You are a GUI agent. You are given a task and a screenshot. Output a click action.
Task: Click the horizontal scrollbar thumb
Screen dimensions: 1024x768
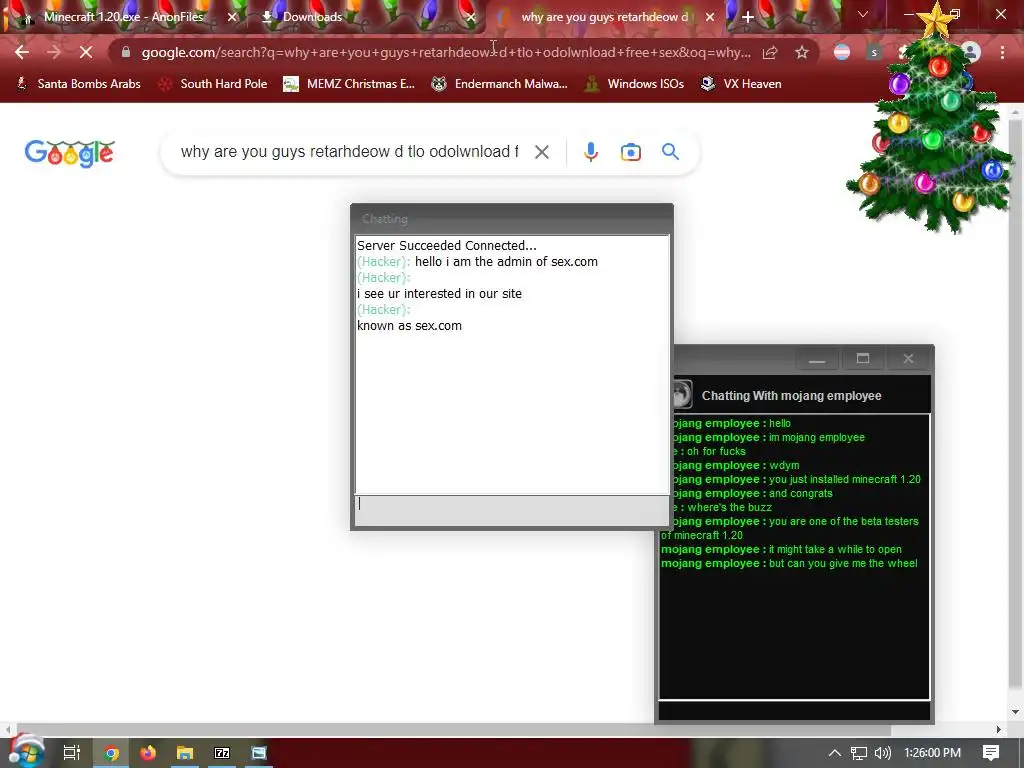coord(453,729)
